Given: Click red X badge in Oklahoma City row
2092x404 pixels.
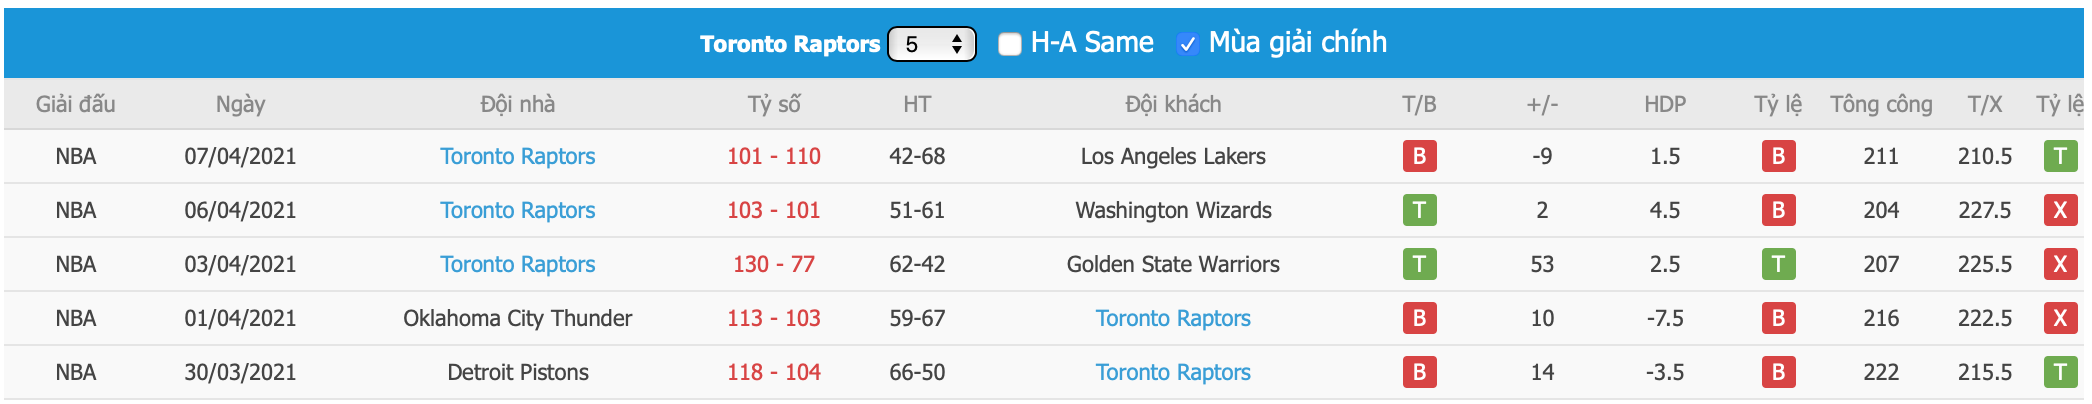Looking at the screenshot, I should pos(2060,318).
